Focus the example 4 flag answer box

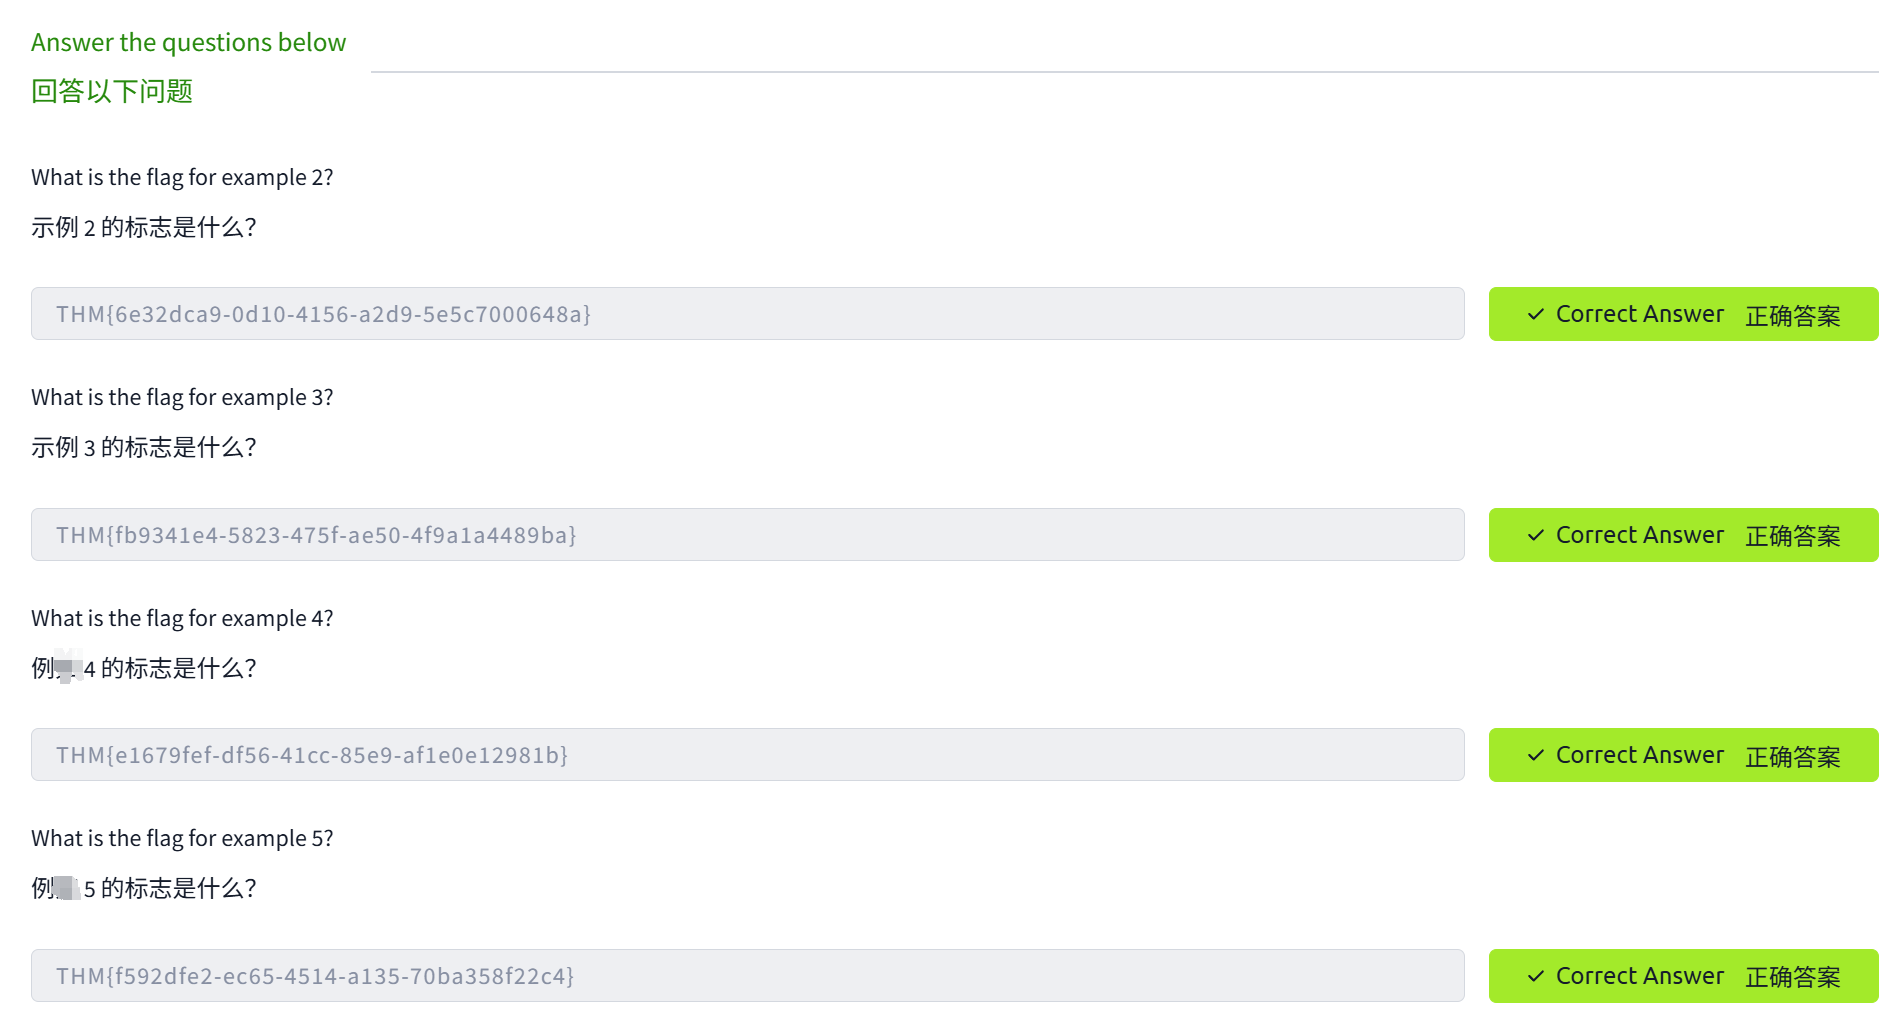747,755
